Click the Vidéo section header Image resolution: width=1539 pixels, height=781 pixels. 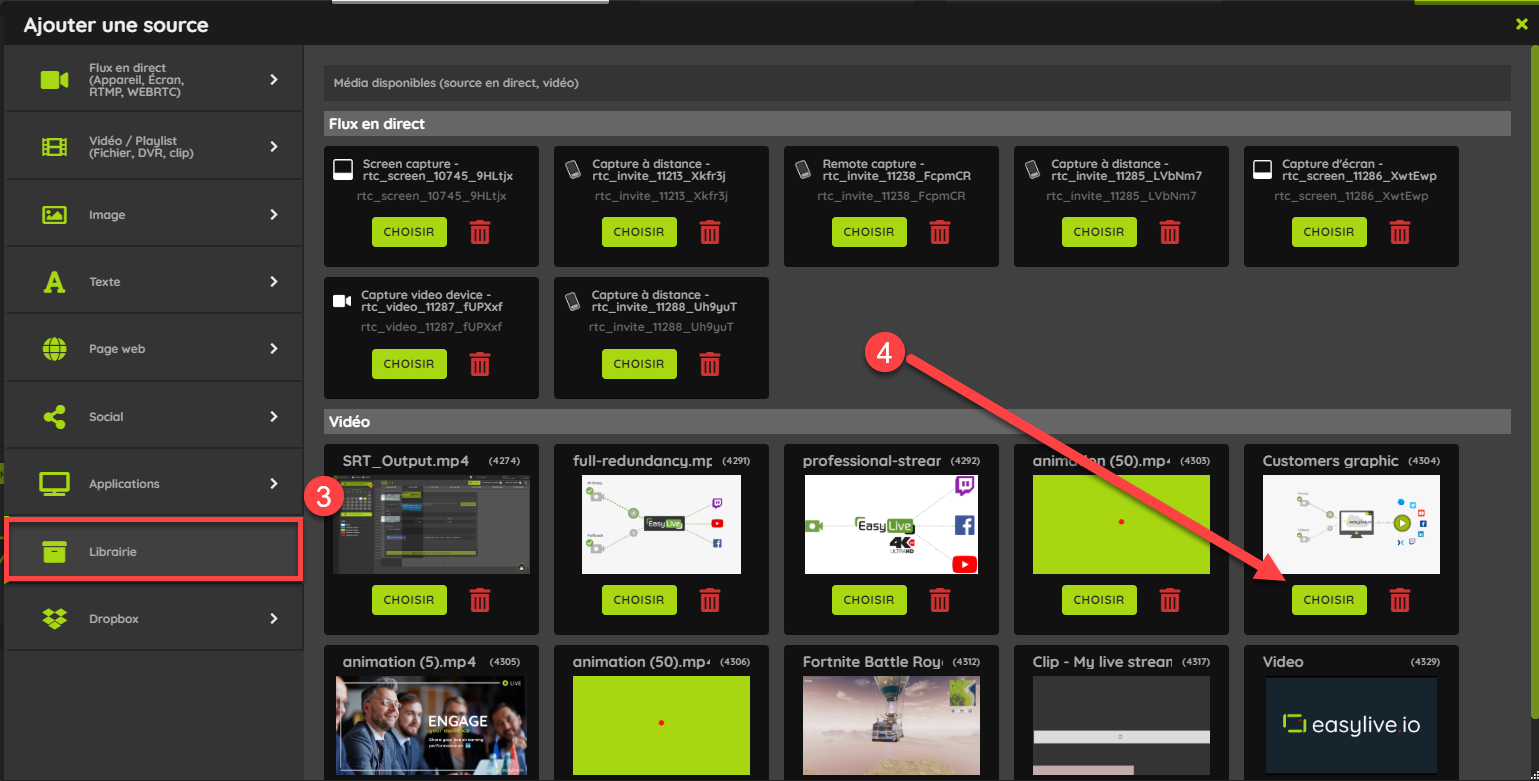(918, 422)
